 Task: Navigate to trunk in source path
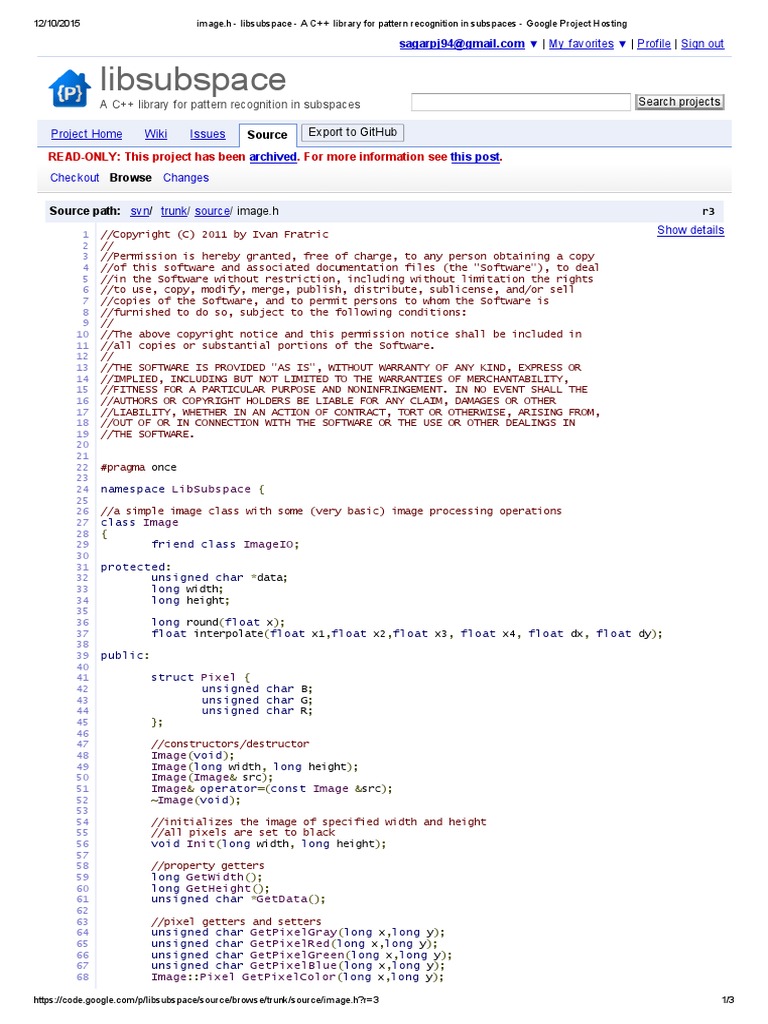[x=173, y=211]
